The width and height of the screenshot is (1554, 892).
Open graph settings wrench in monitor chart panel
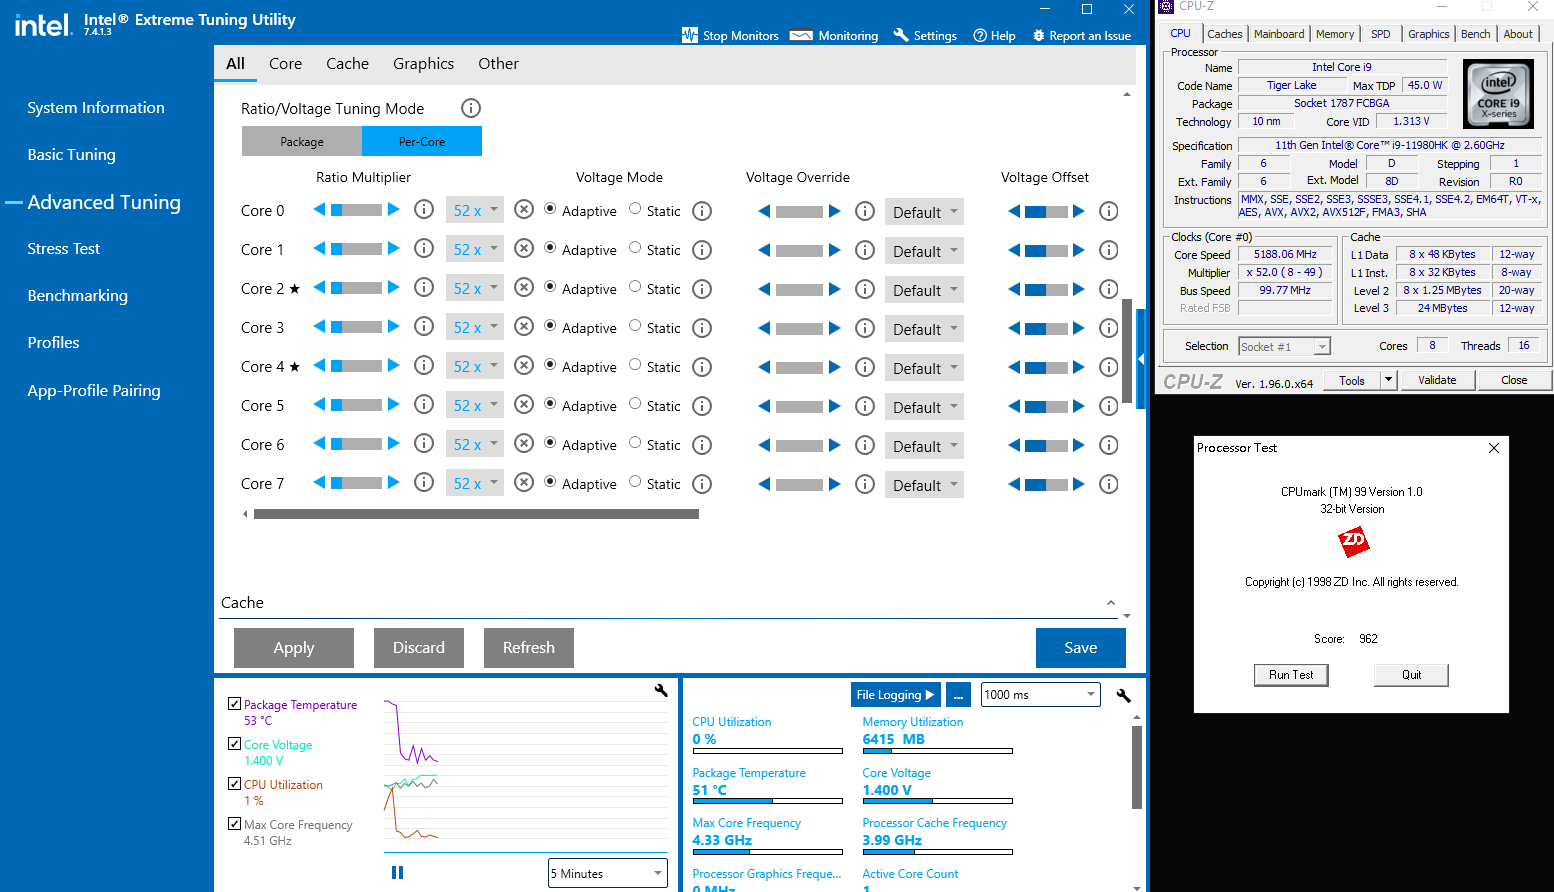point(661,690)
